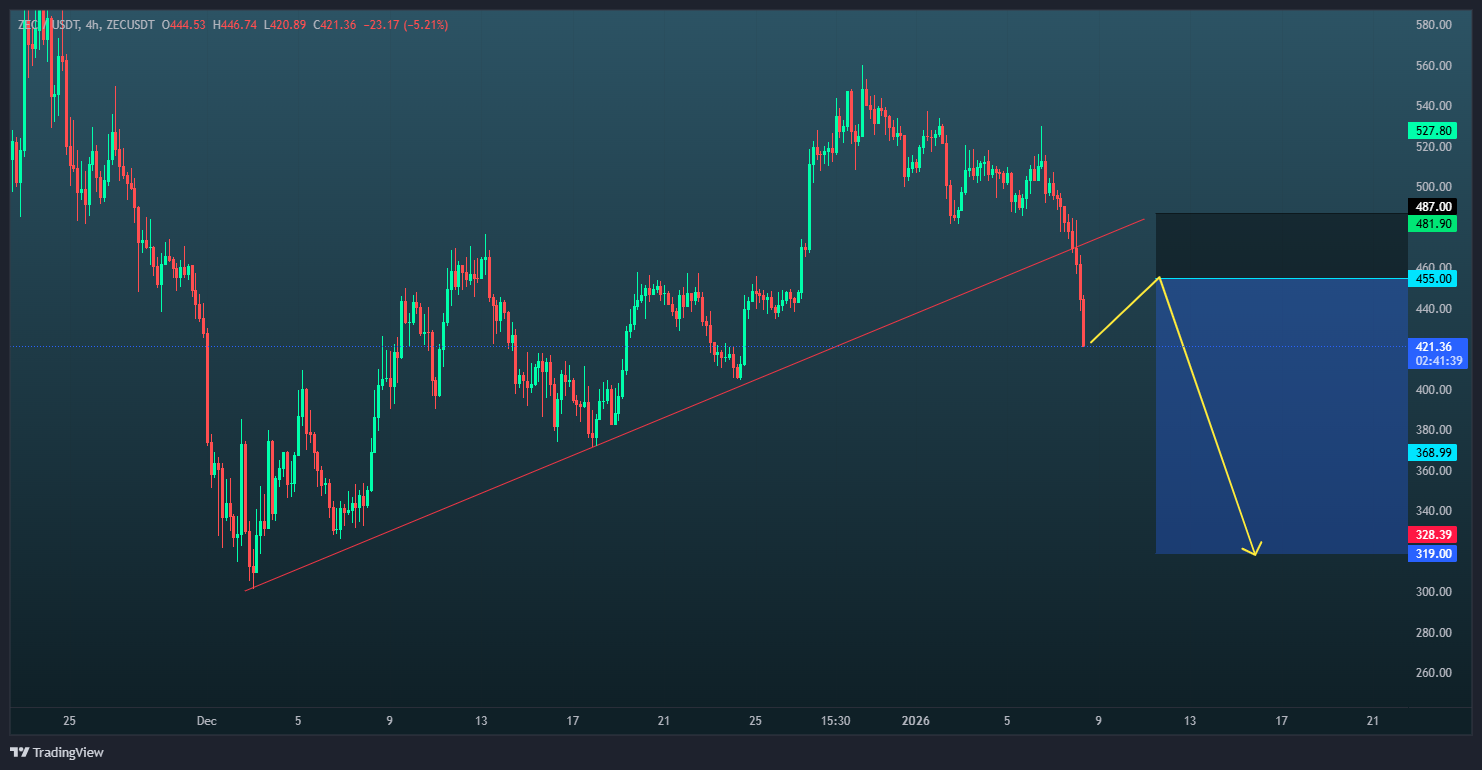Select the cyan 368.99 price label

pos(1431,453)
